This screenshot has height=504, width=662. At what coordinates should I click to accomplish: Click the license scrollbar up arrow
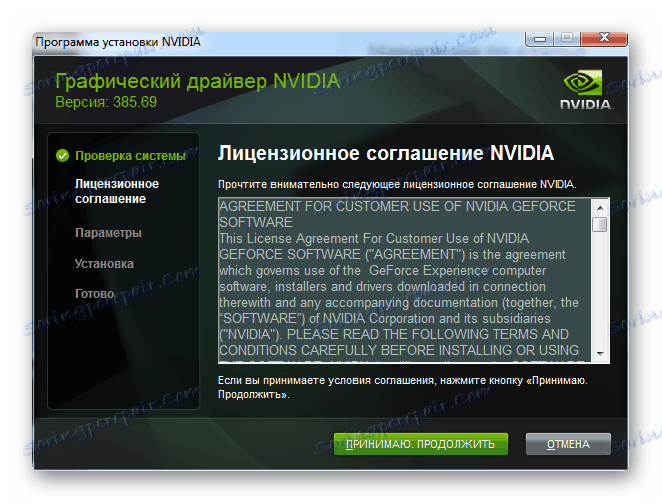pyautogui.click(x=600, y=208)
